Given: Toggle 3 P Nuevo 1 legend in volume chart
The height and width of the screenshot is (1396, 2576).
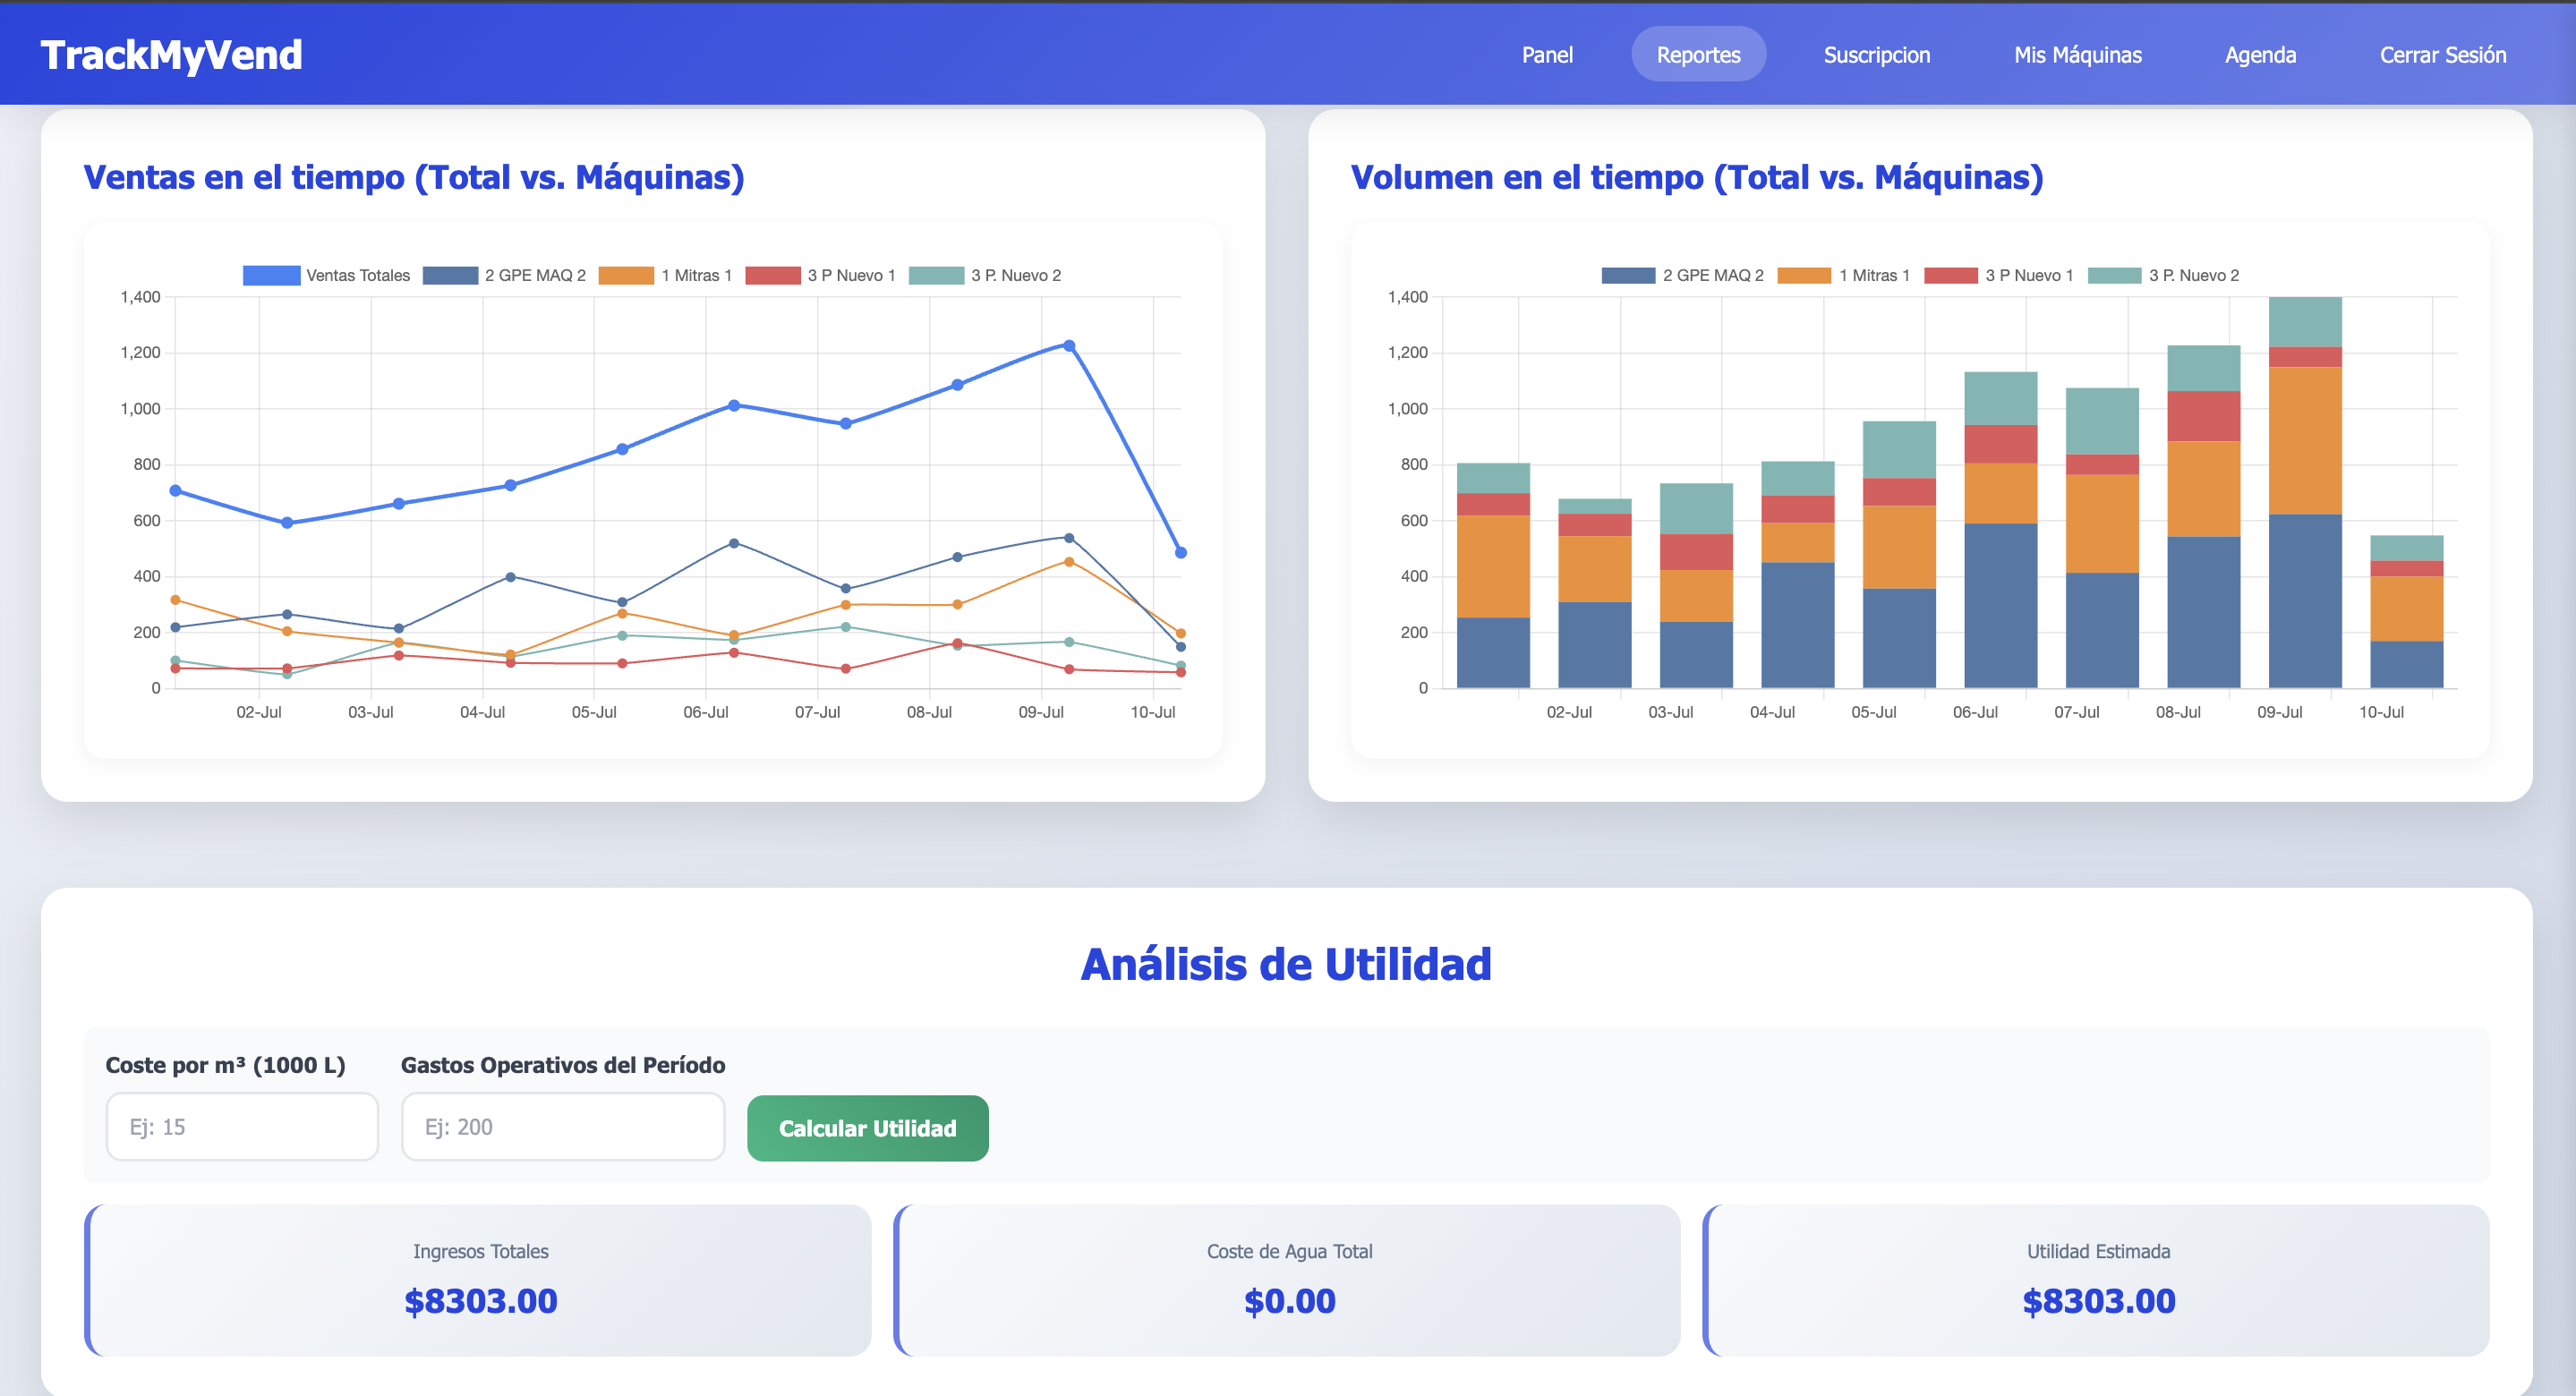Looking at the screenshot, I should pos(1998,275).
